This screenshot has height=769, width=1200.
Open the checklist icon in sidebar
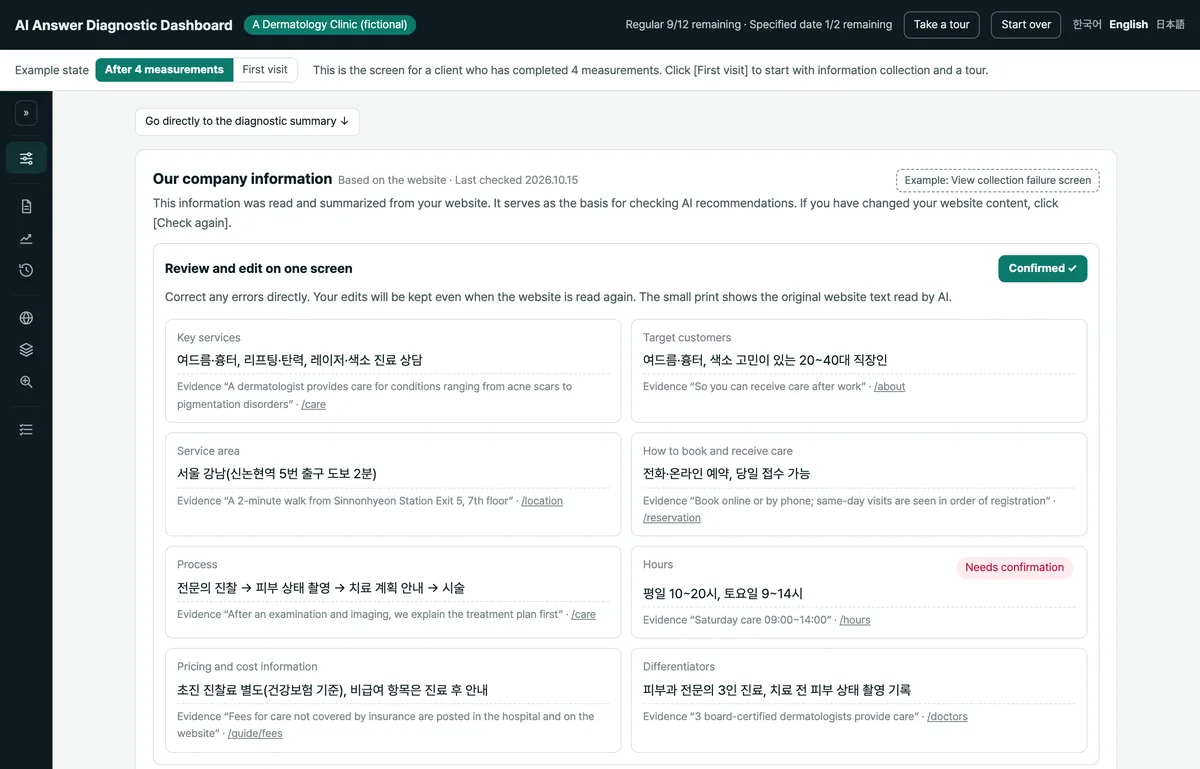point(26,429)
